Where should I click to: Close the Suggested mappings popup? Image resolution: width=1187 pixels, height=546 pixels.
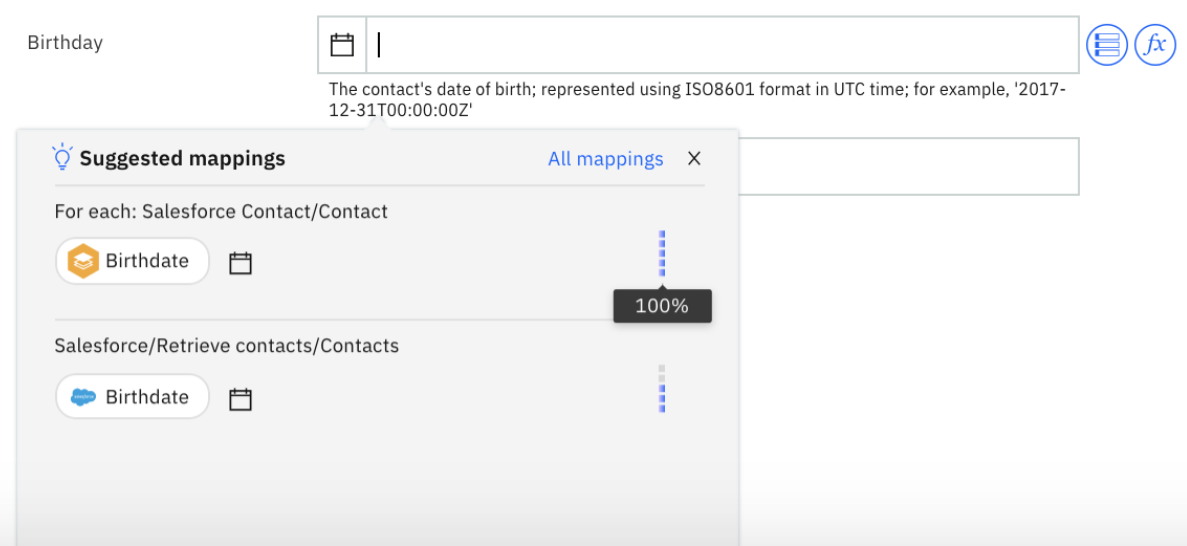[x=694, y=158]
